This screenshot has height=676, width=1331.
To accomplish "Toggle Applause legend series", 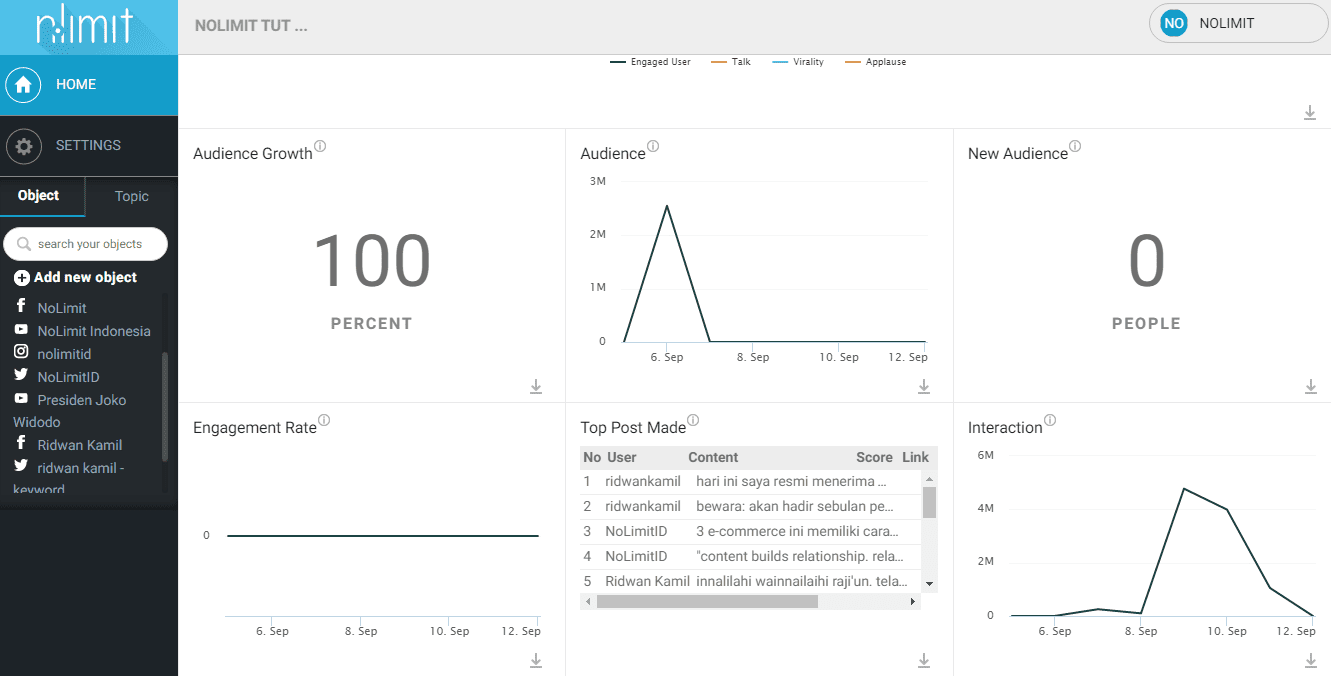I will coord(876,62).
